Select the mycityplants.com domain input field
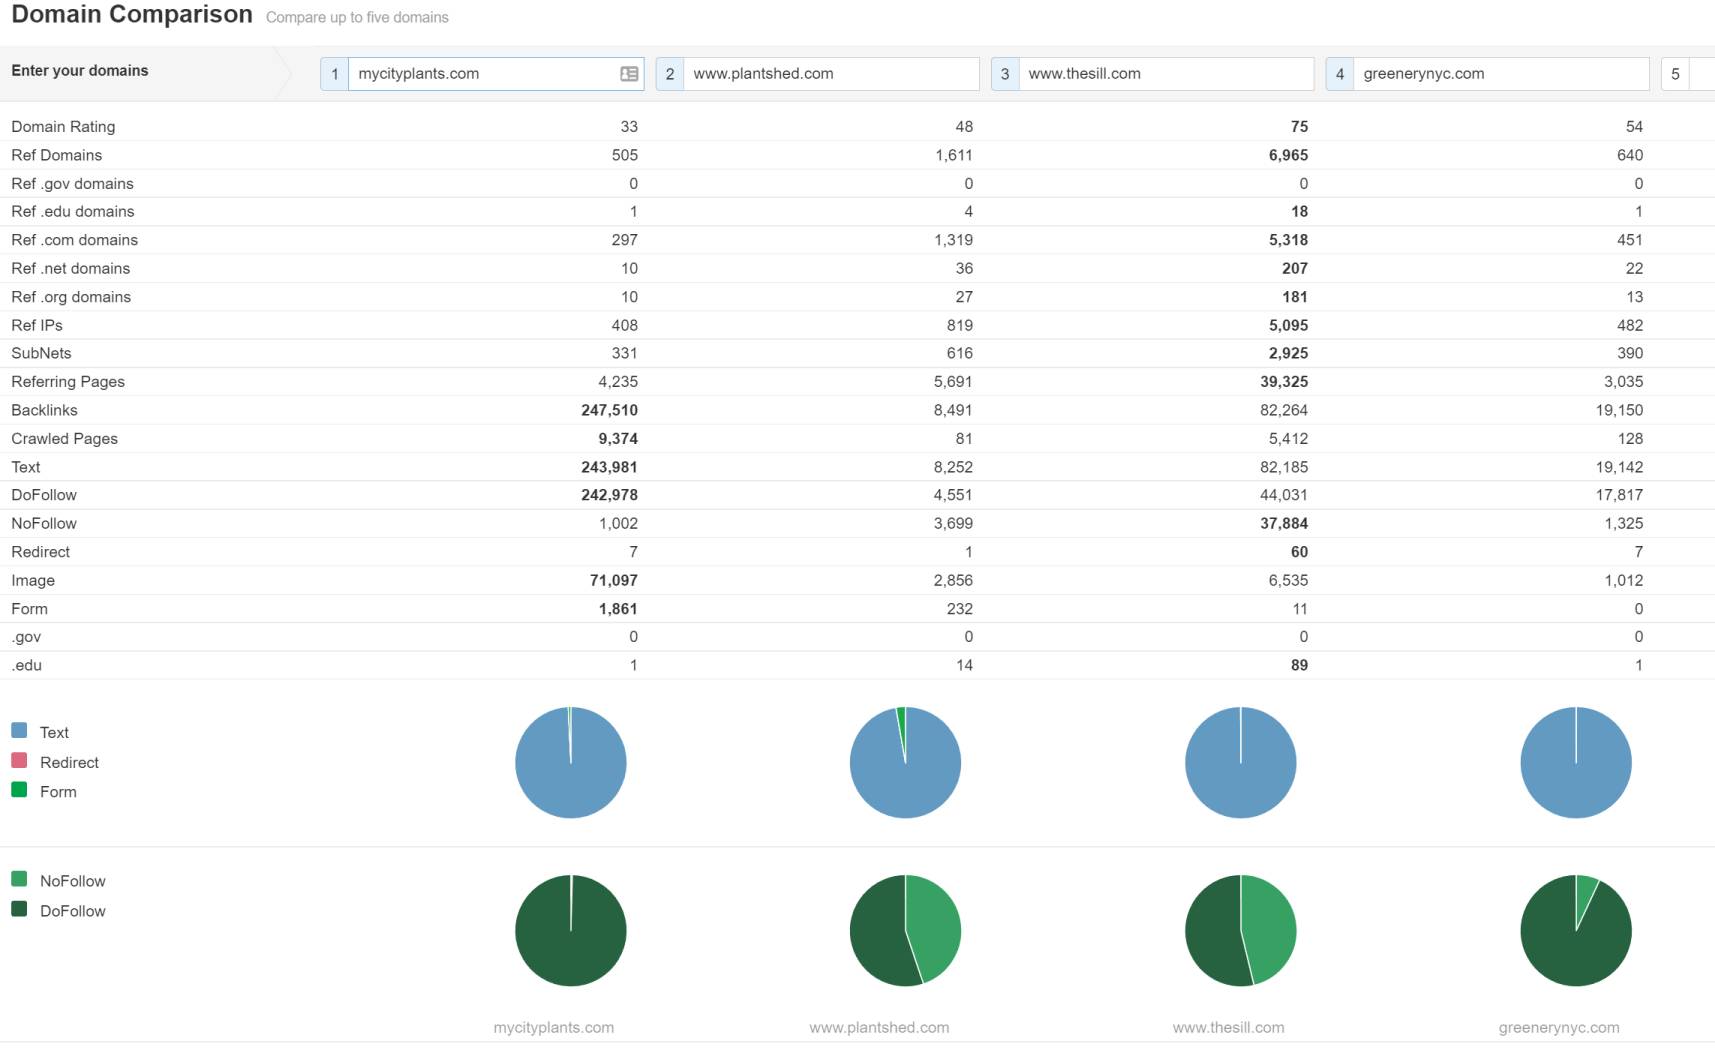The width and height of the screenshot is (1715, 1056). [x=496, y=74]
